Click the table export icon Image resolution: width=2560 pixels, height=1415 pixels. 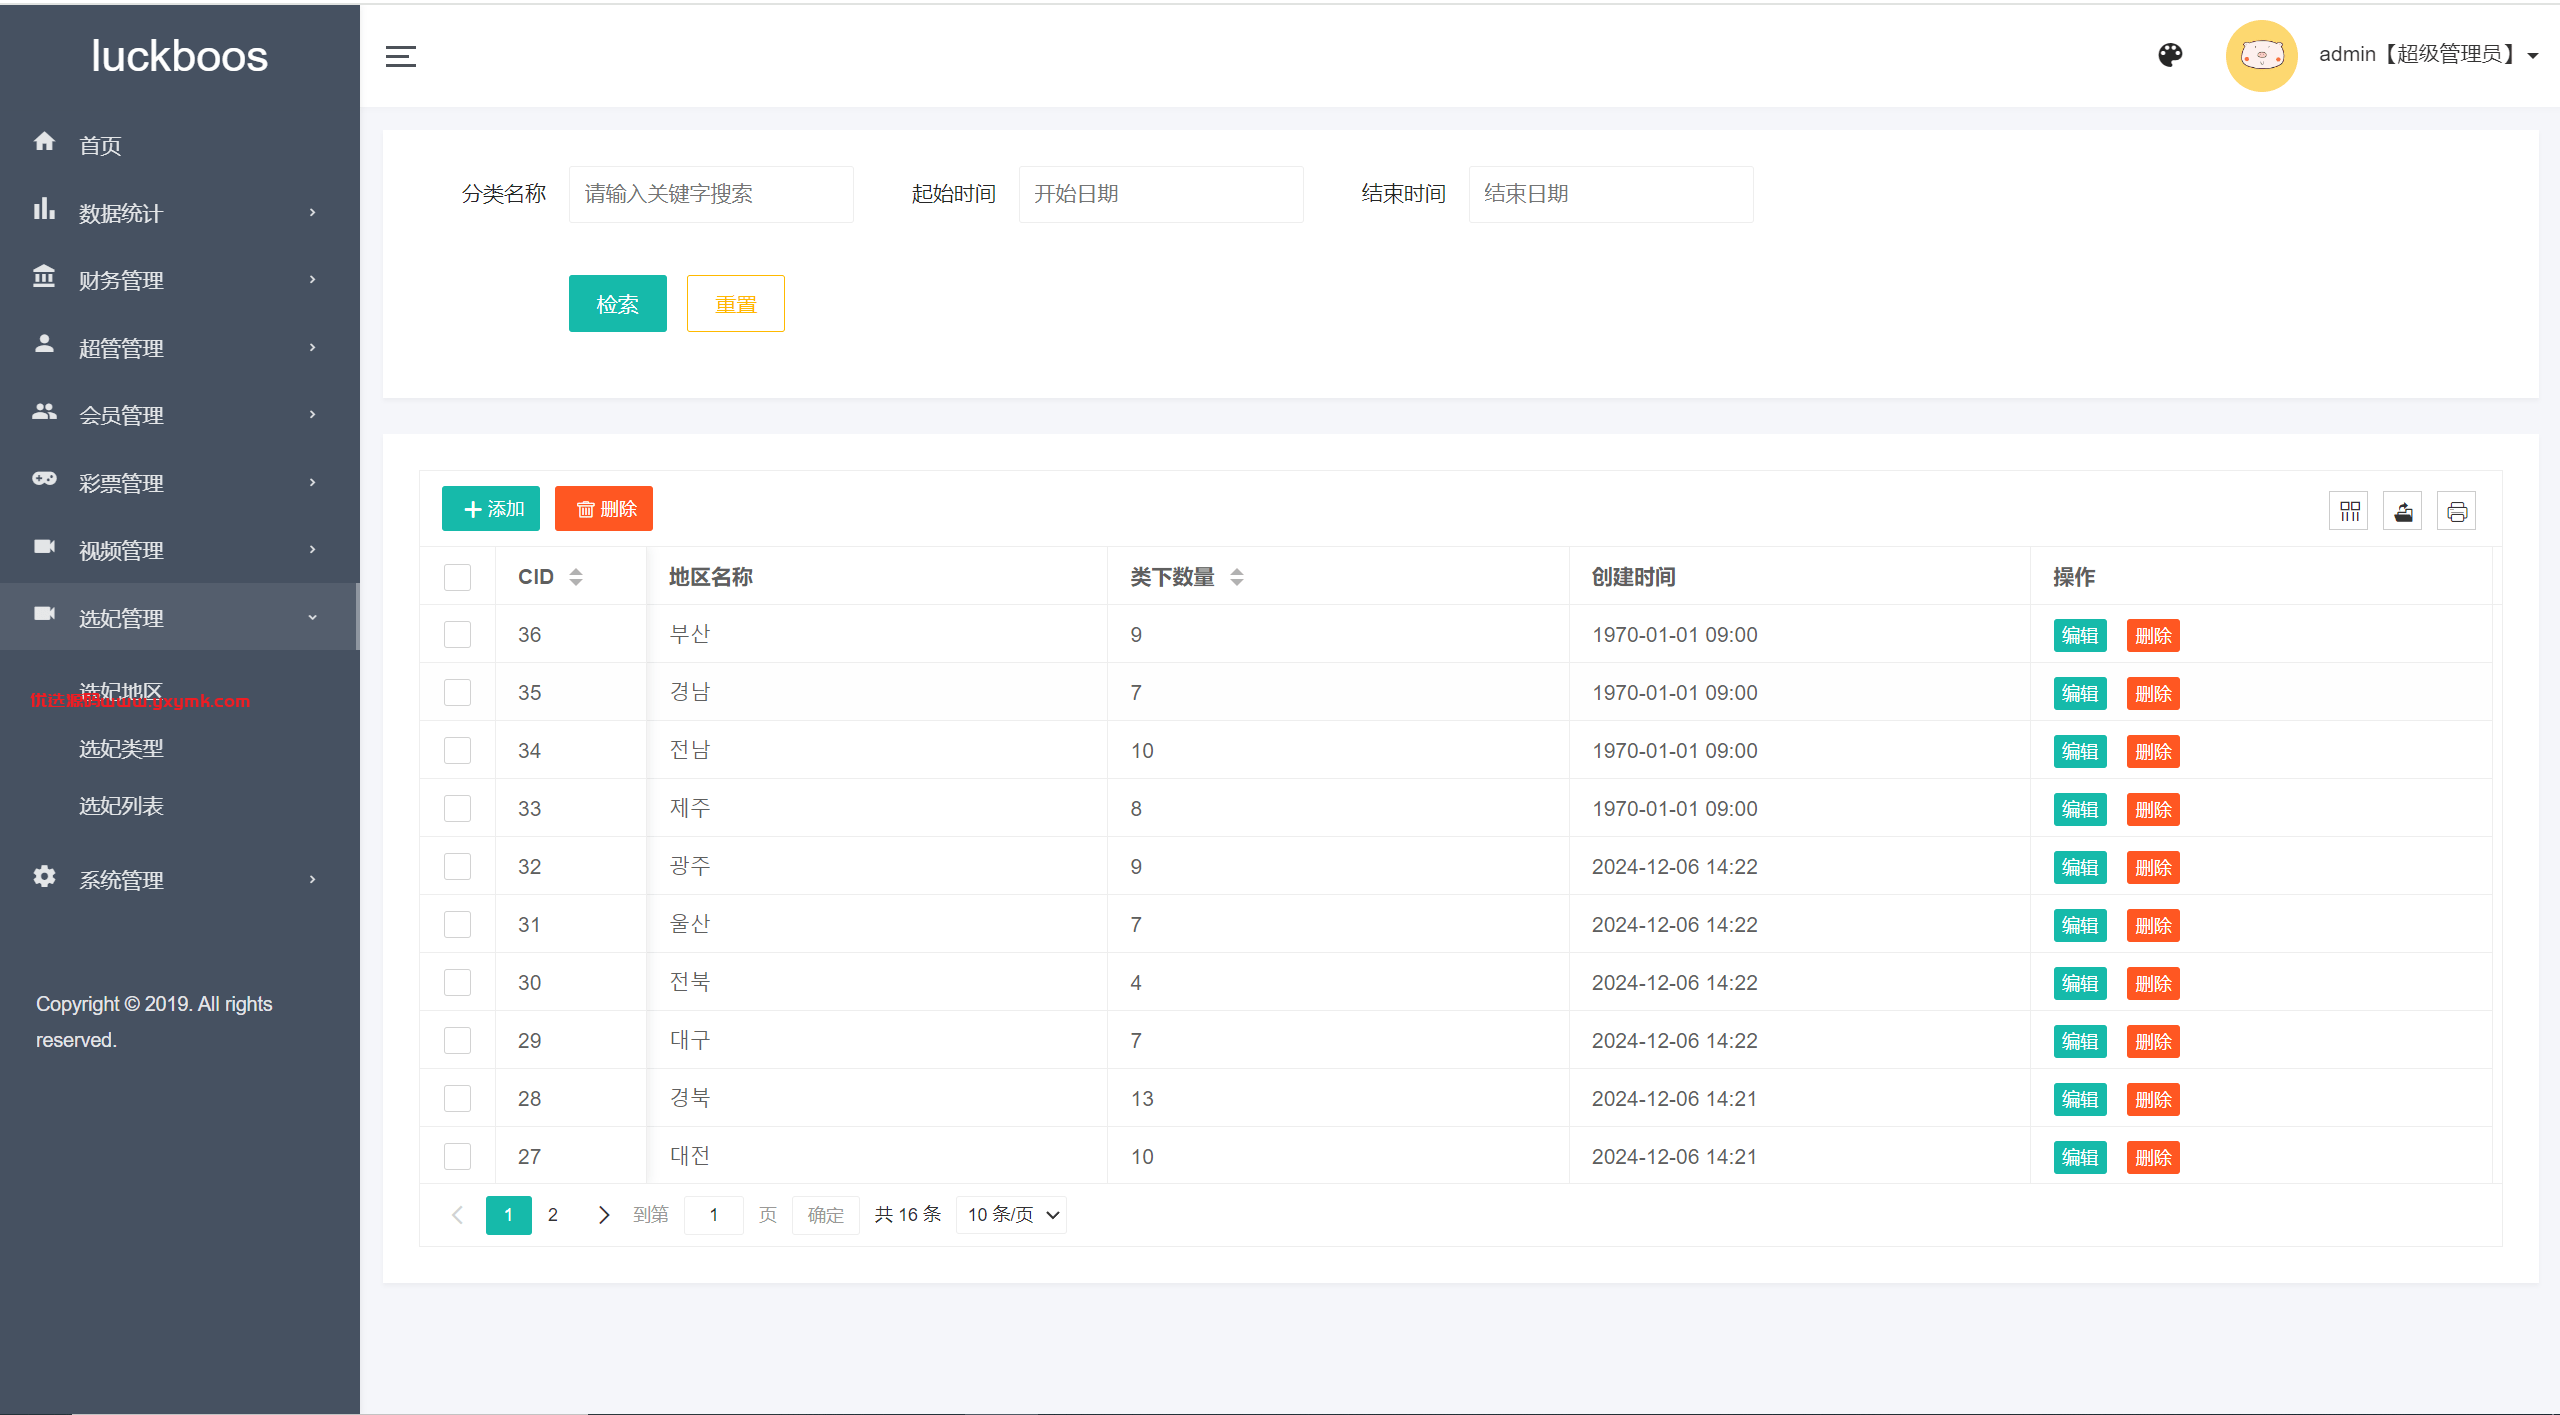[x=2403, y=512]
